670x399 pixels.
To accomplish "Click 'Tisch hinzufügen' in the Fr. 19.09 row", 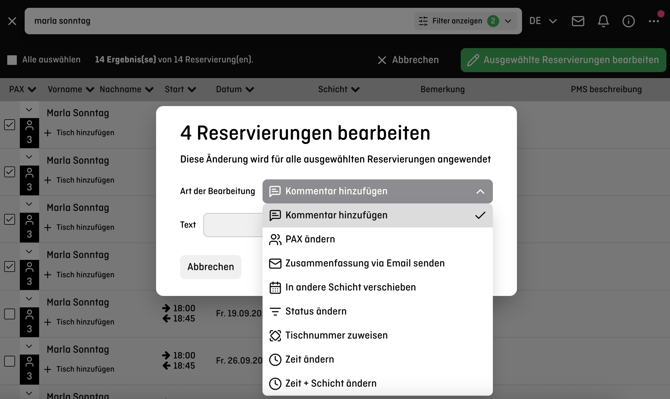I will 79,322.
